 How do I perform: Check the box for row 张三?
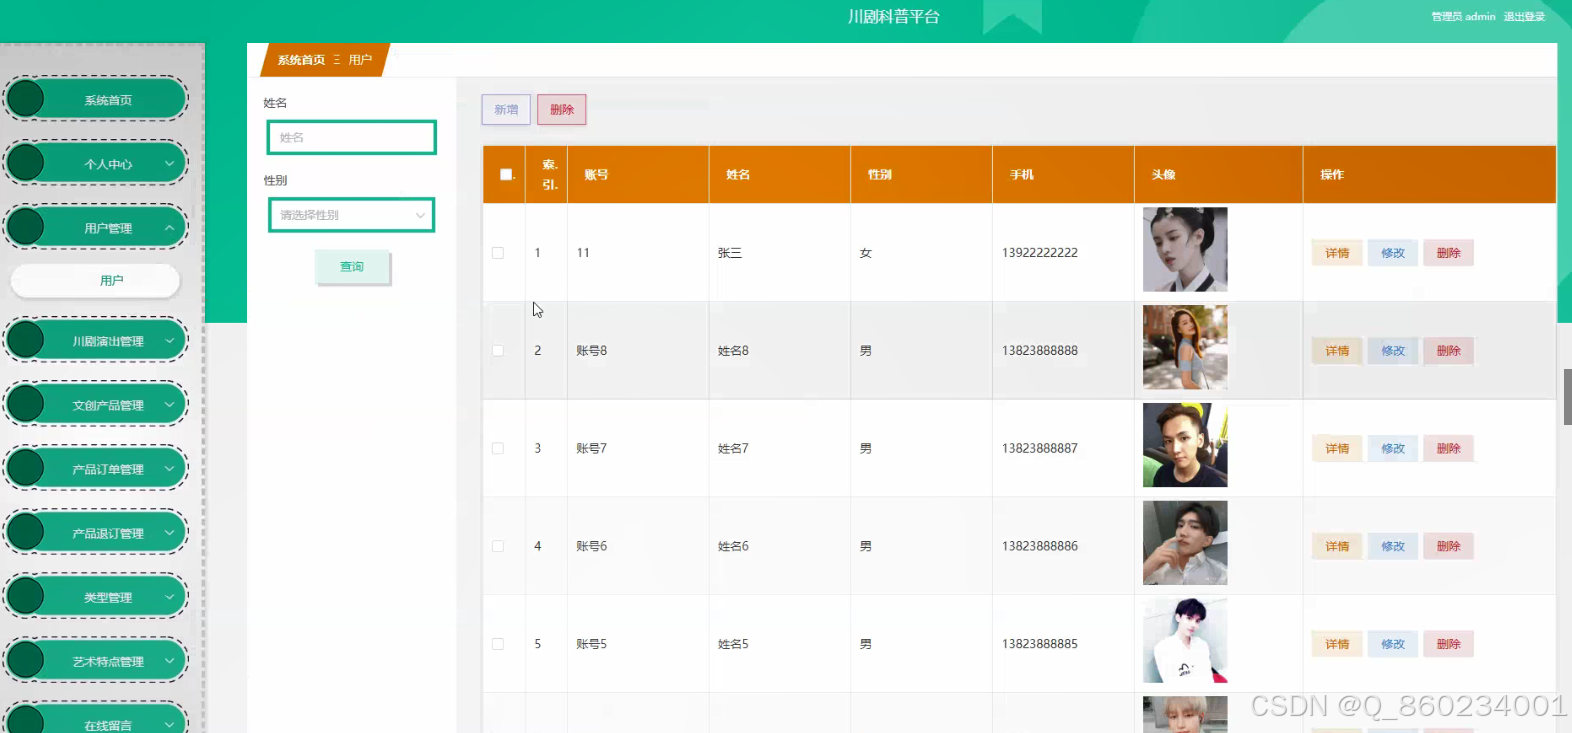tap(498, 253)
